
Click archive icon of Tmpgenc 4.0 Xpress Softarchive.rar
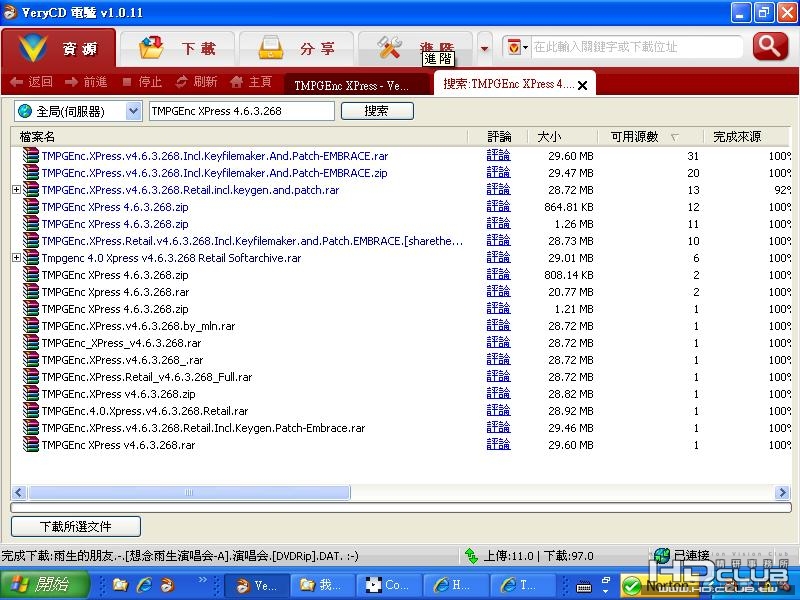coord(31,258)
